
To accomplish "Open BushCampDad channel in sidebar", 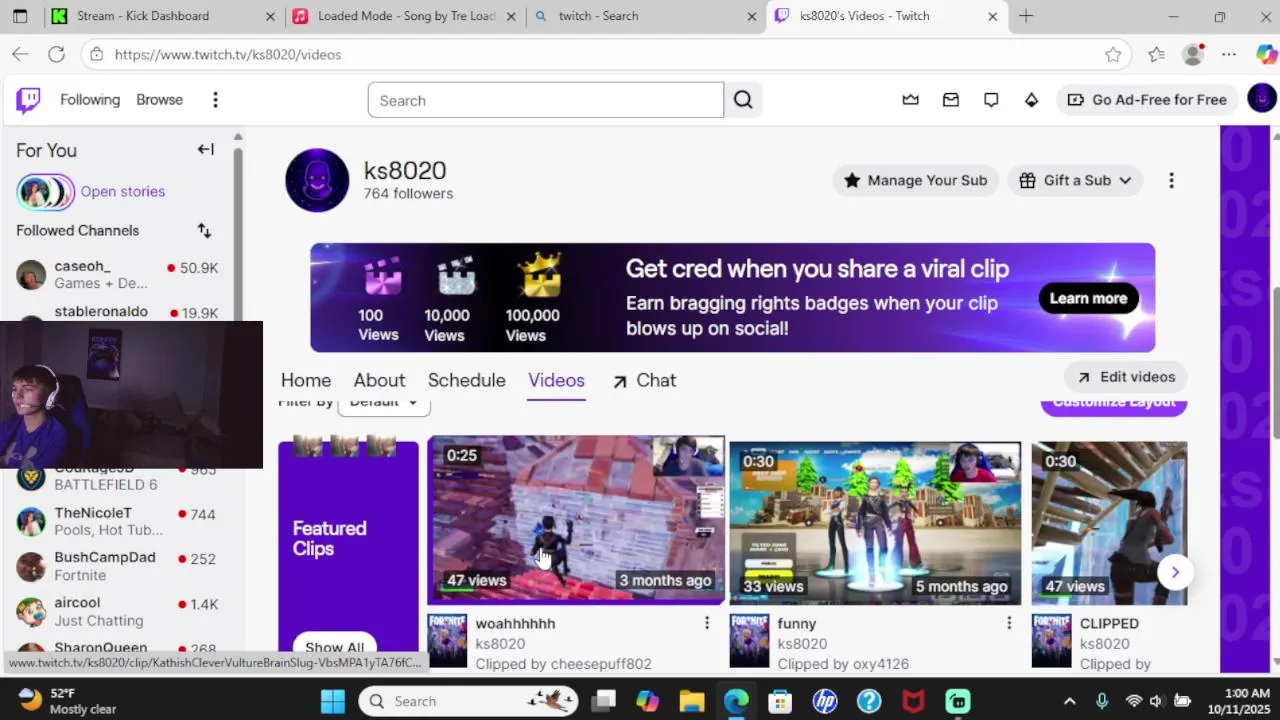I will pos(117,566).
